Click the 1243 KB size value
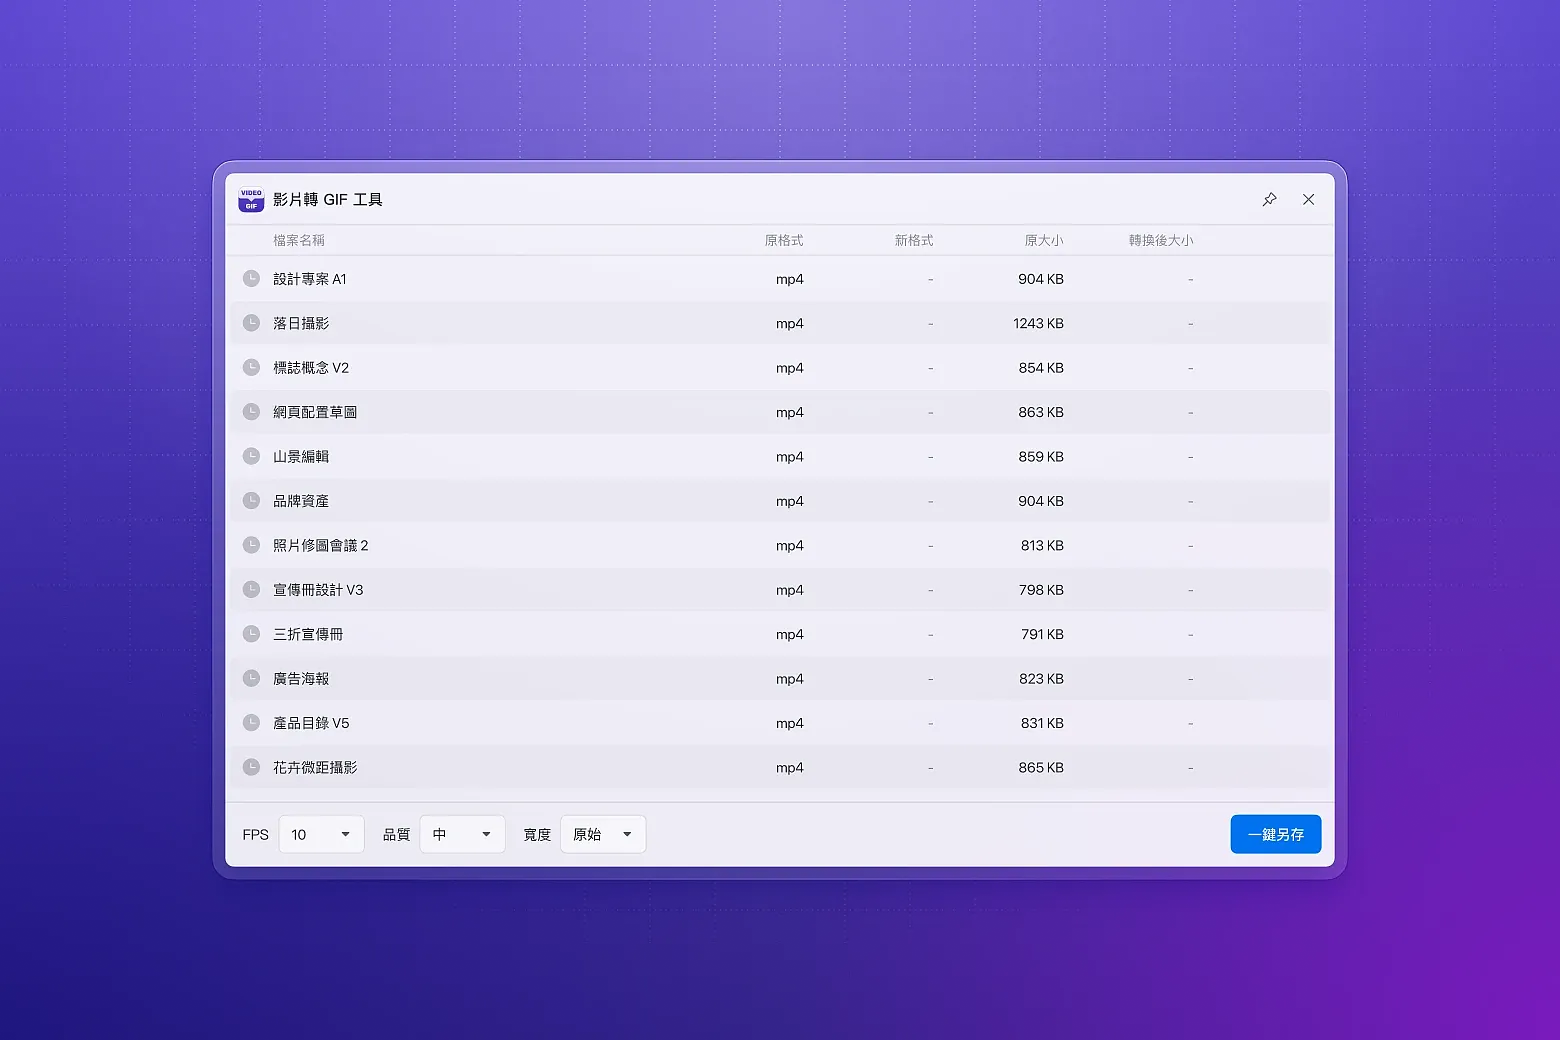This screenshot has width=1560, height=1040. 1038,323
